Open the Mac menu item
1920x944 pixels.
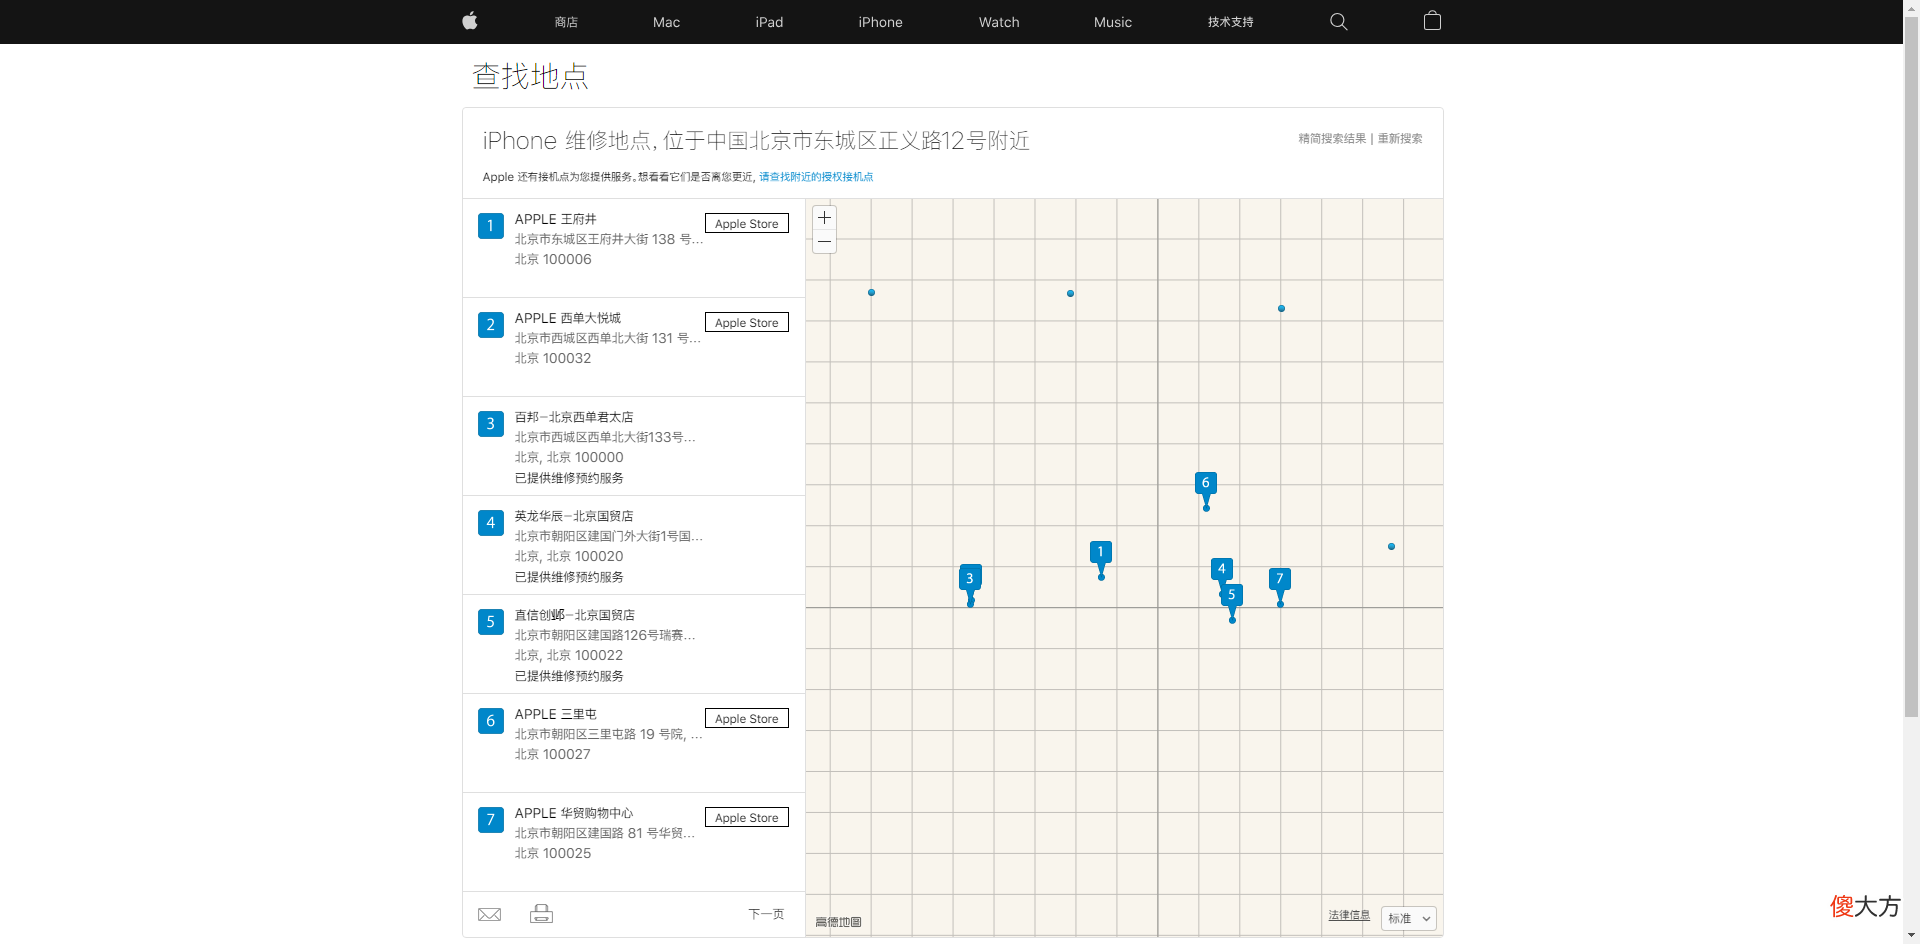point(666,22)
